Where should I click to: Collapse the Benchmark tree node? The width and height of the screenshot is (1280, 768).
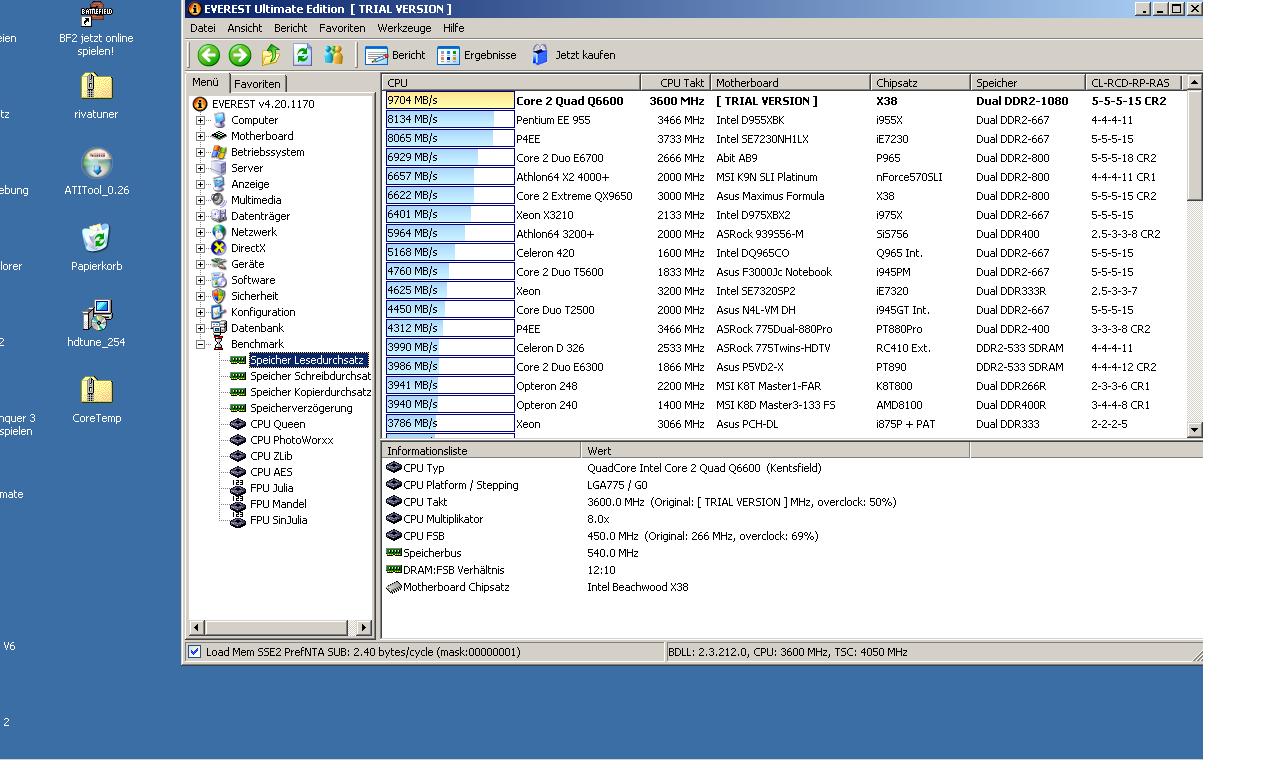200,344
